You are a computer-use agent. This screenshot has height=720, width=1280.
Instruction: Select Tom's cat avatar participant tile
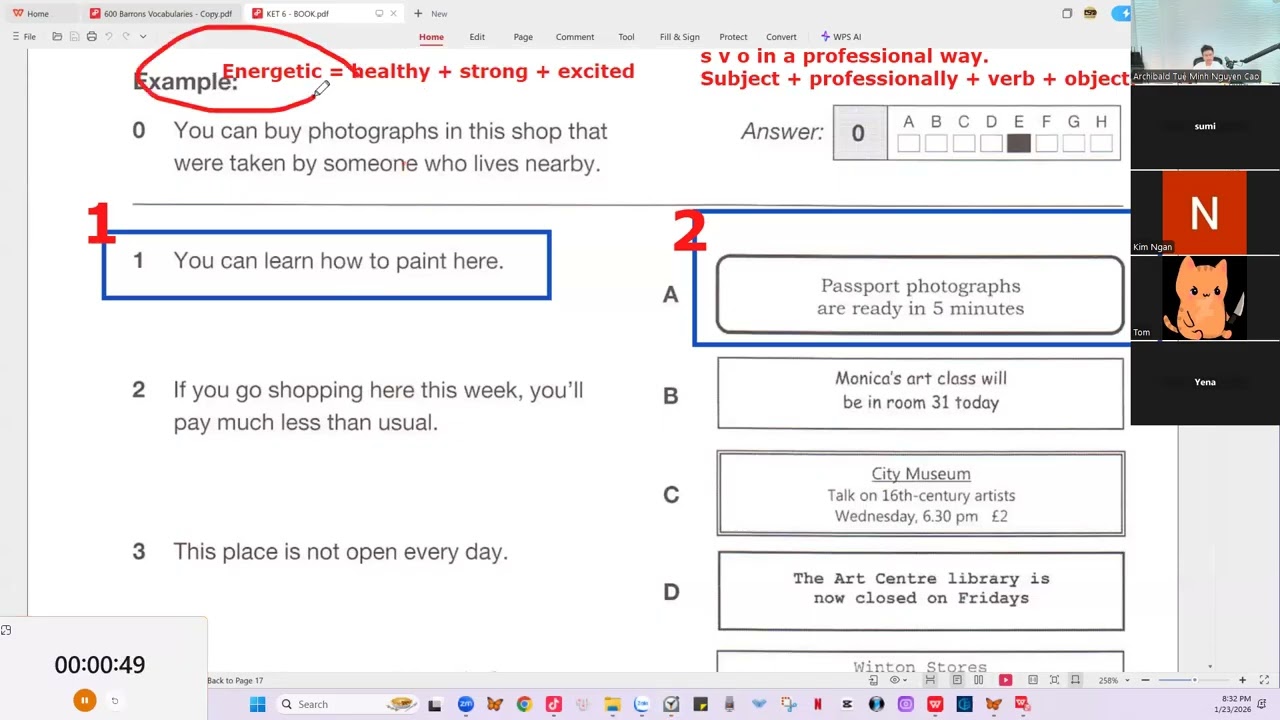coord(1204,298)
